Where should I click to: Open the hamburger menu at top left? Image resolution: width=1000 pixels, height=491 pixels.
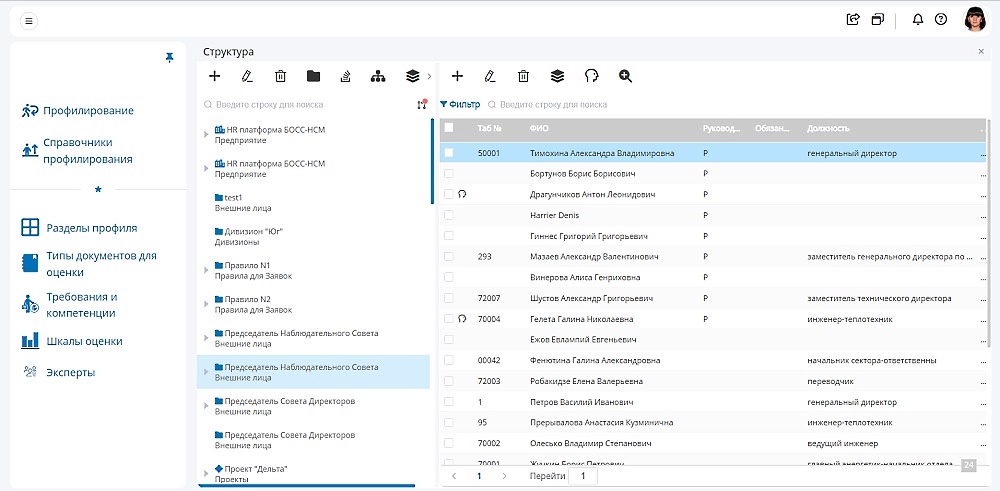coord(28,20)
